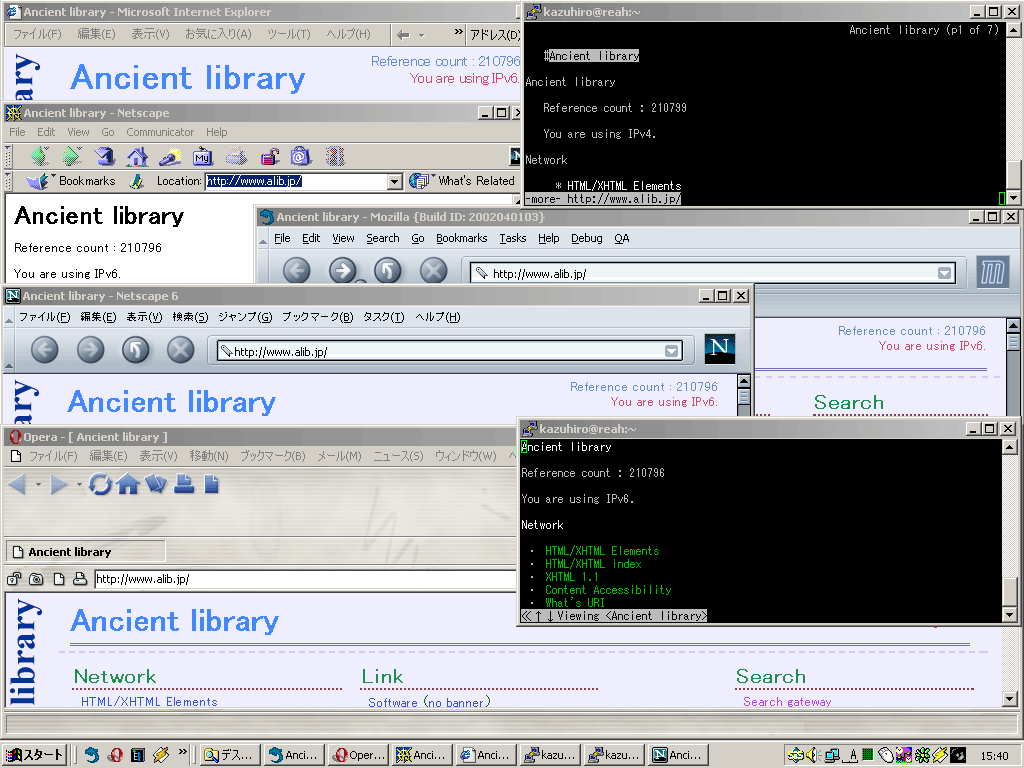Viewport: 1024px width, 768px height.
Task: Click Back button in Netscape 6
Action: click(44, 349)
